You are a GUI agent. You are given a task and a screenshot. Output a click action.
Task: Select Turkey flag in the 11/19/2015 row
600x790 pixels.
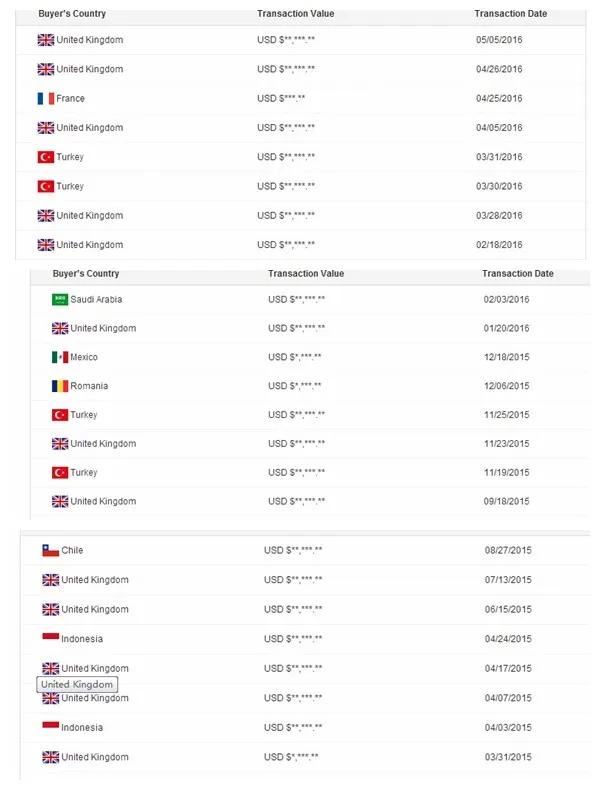click(59, 472)
